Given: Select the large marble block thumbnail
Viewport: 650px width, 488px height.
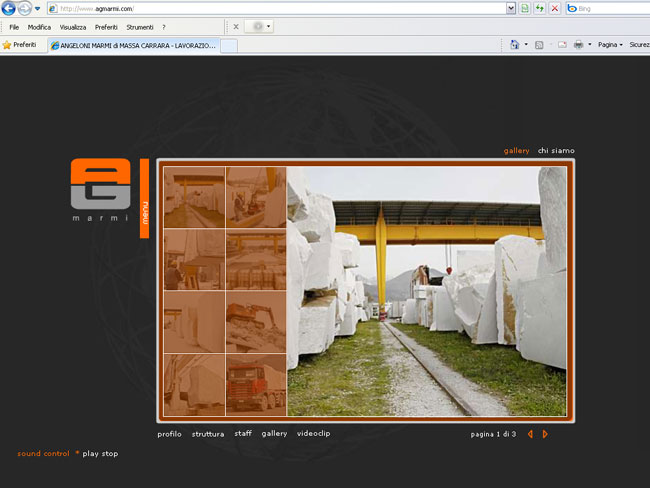Looking at the screenshot, I should (194, 385).
